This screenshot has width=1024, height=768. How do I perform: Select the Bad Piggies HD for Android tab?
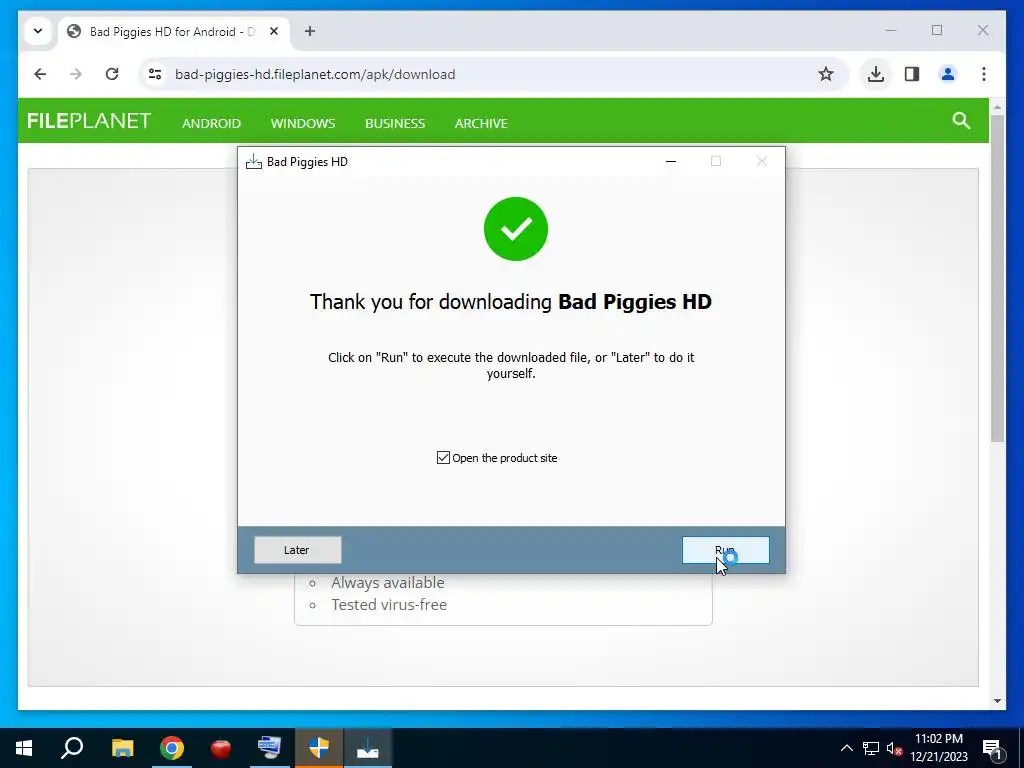tap(174, 31)
